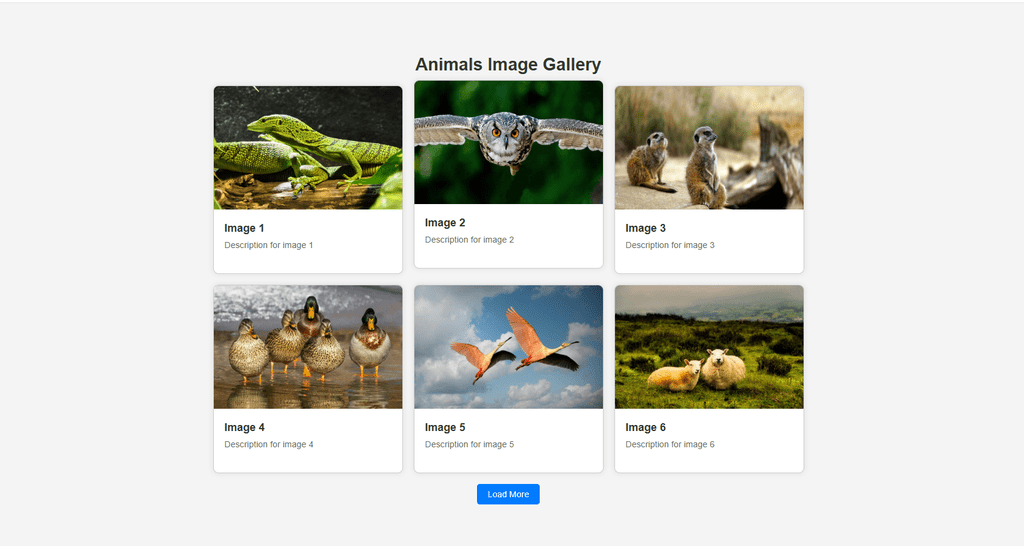Image resolution: width=1024 pixels, height=546 pixels.
Task: Select 'Description for image 6' text
Action: (669, 444)
